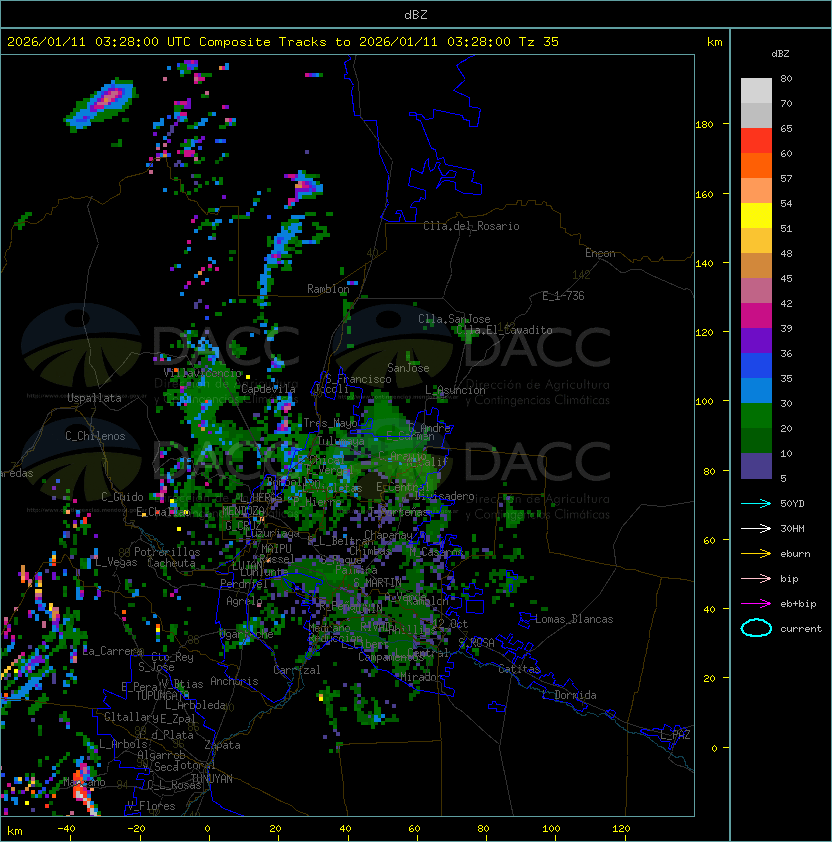The image size is (832, 842).
Task: Select the dark orange 57-60 dBZ swatch
Action: pos(756,165)
